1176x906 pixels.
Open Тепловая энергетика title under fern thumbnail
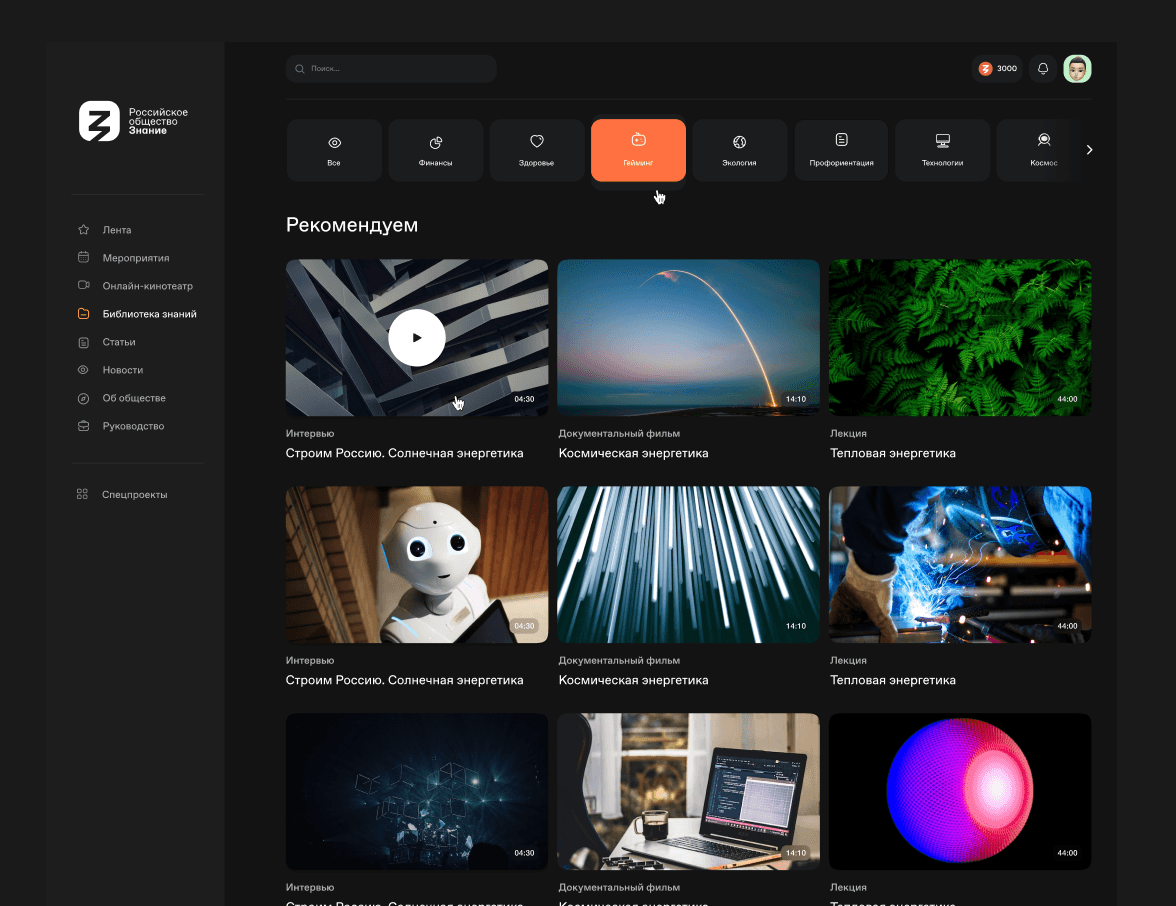(892, 453)
